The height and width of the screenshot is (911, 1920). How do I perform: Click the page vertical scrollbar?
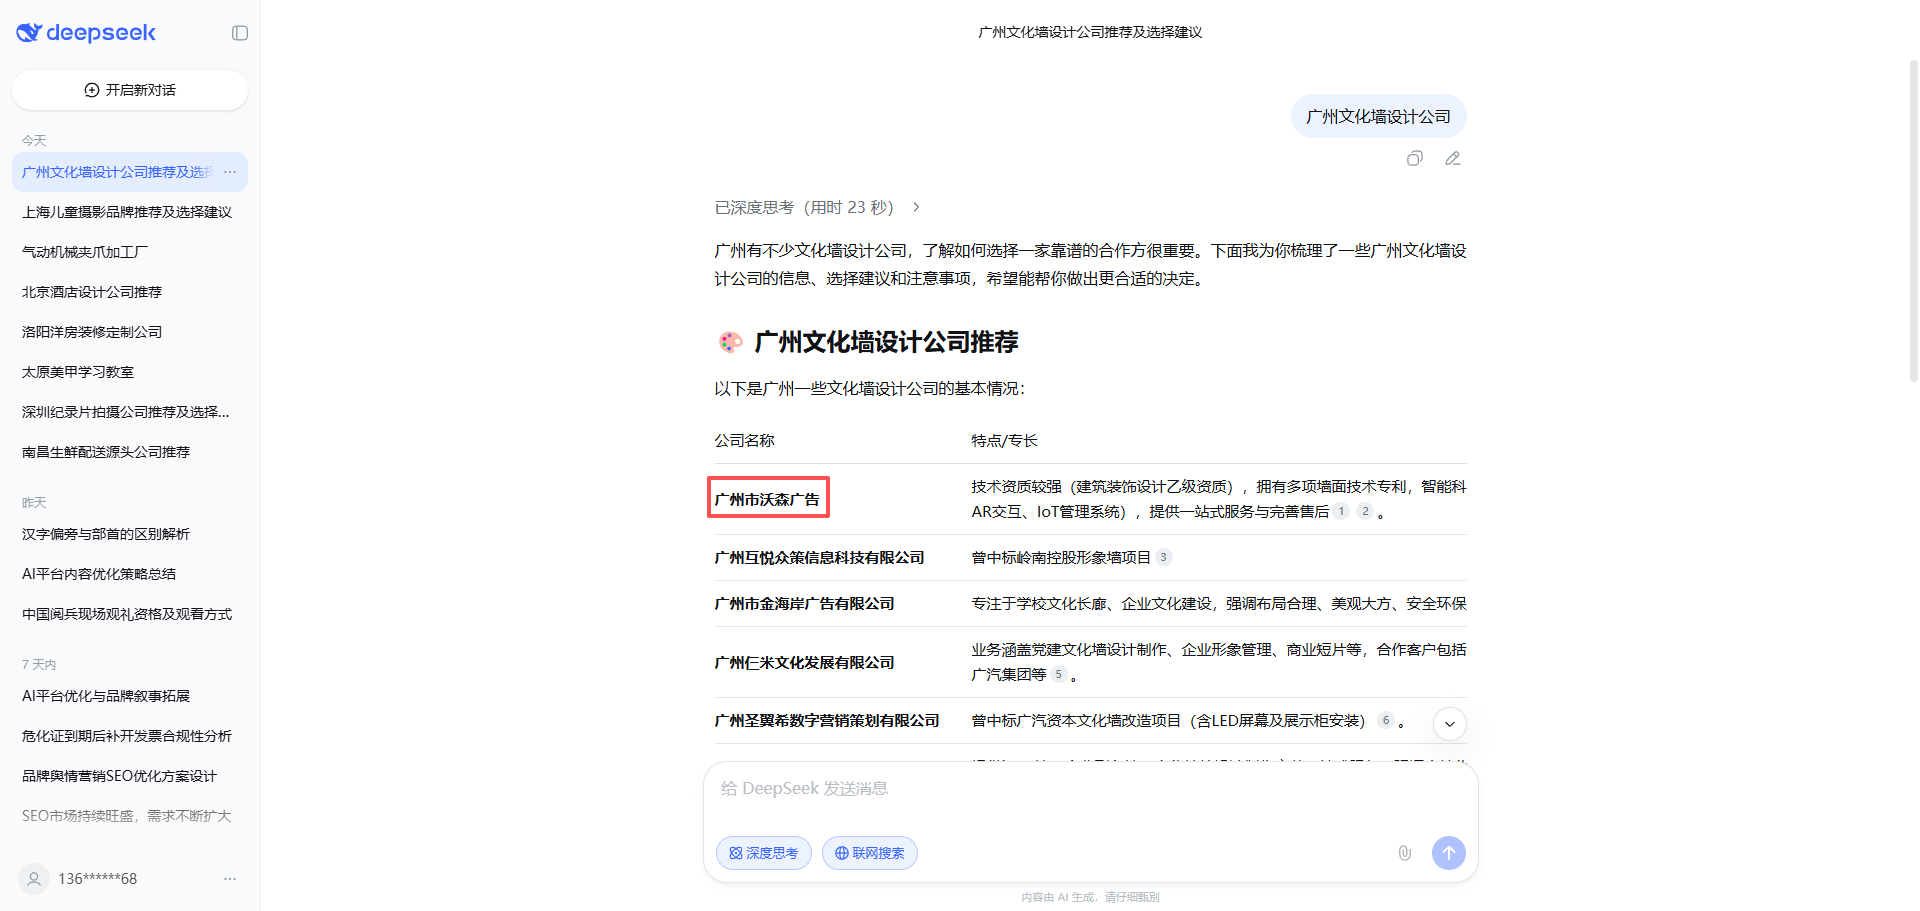coord(1913,220)
